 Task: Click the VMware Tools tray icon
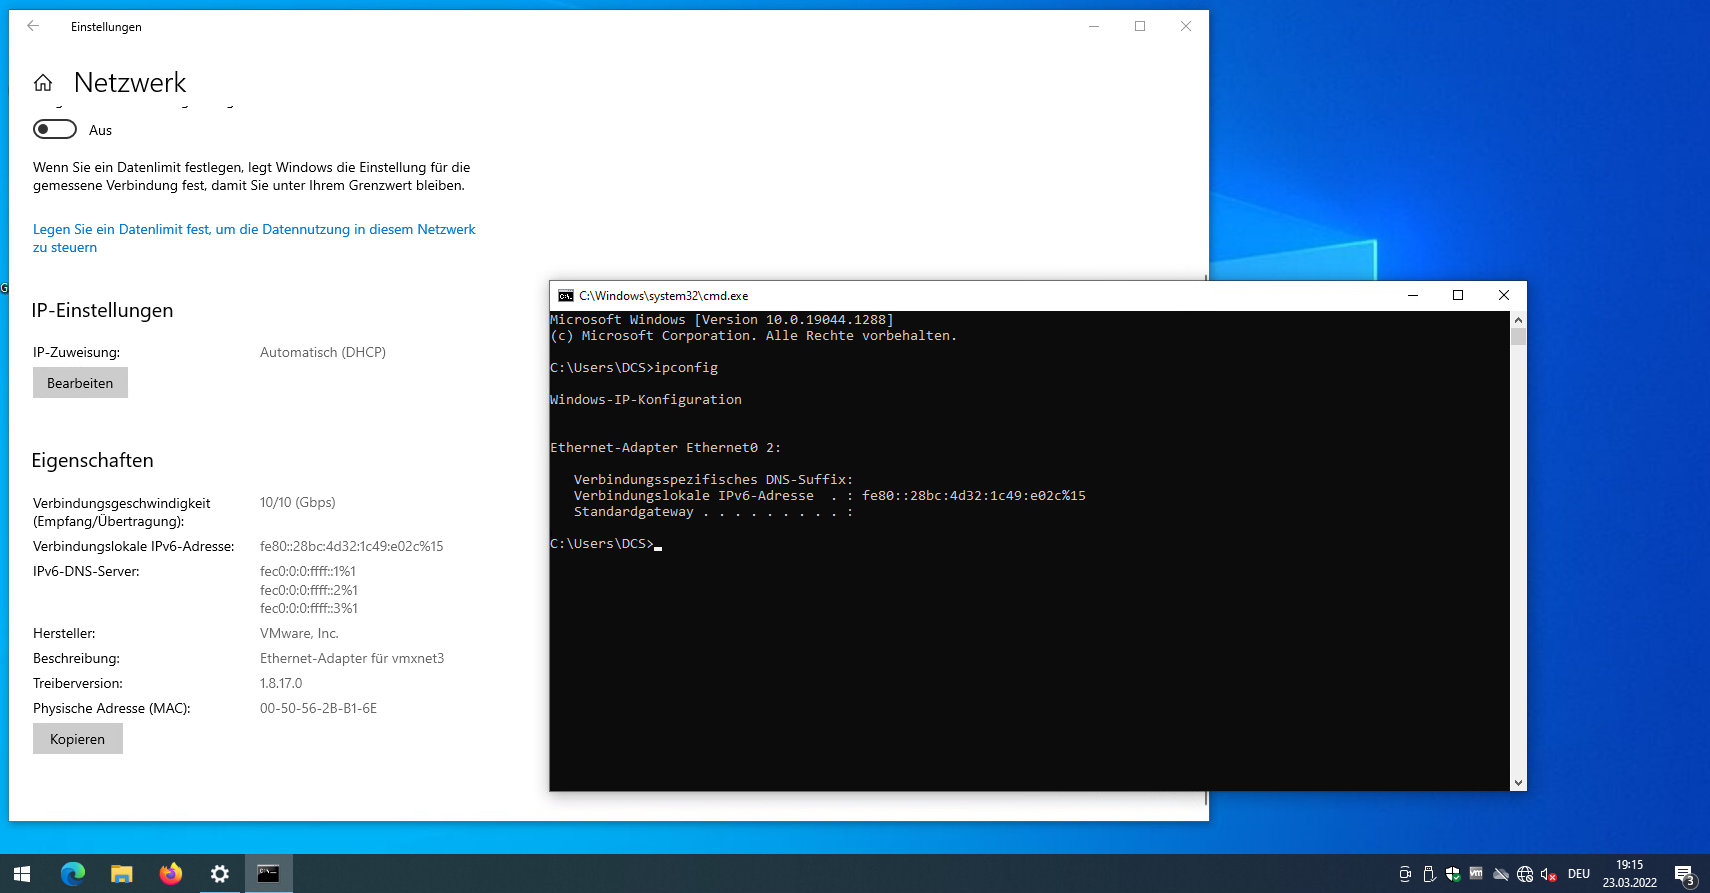(x=1476, y=874)
